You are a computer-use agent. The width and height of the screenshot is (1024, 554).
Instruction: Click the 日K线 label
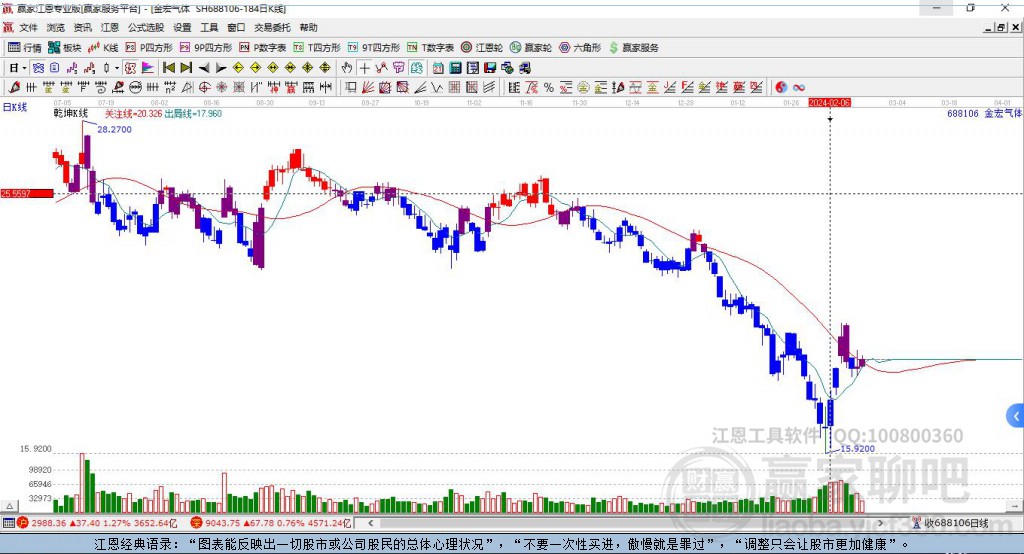coord(15,107)
